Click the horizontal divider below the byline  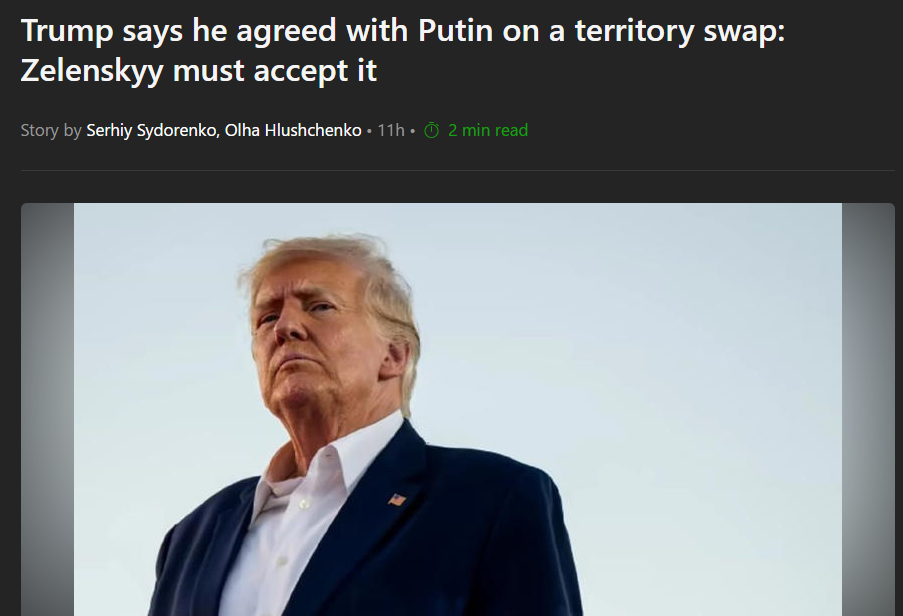click(458, 170)
